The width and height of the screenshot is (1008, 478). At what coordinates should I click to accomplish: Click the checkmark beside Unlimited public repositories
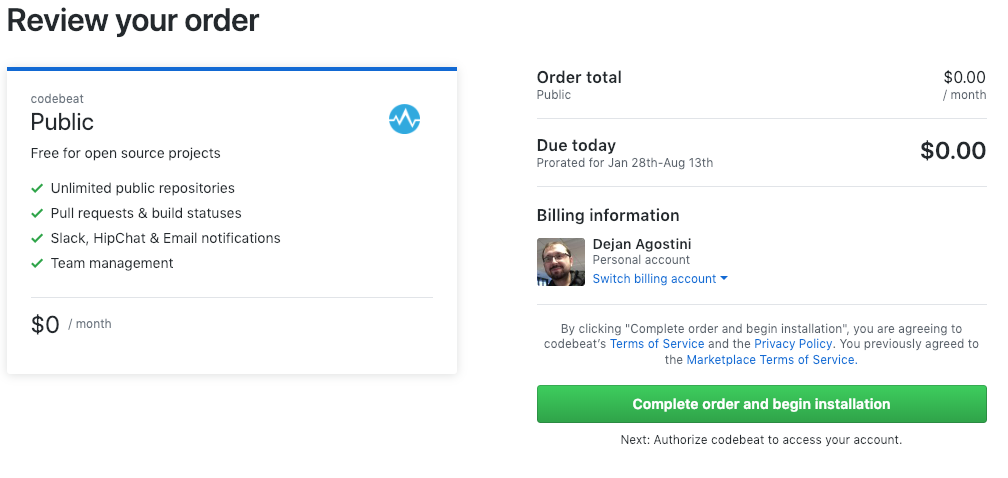pyautogui.click(x=37, y=188)
